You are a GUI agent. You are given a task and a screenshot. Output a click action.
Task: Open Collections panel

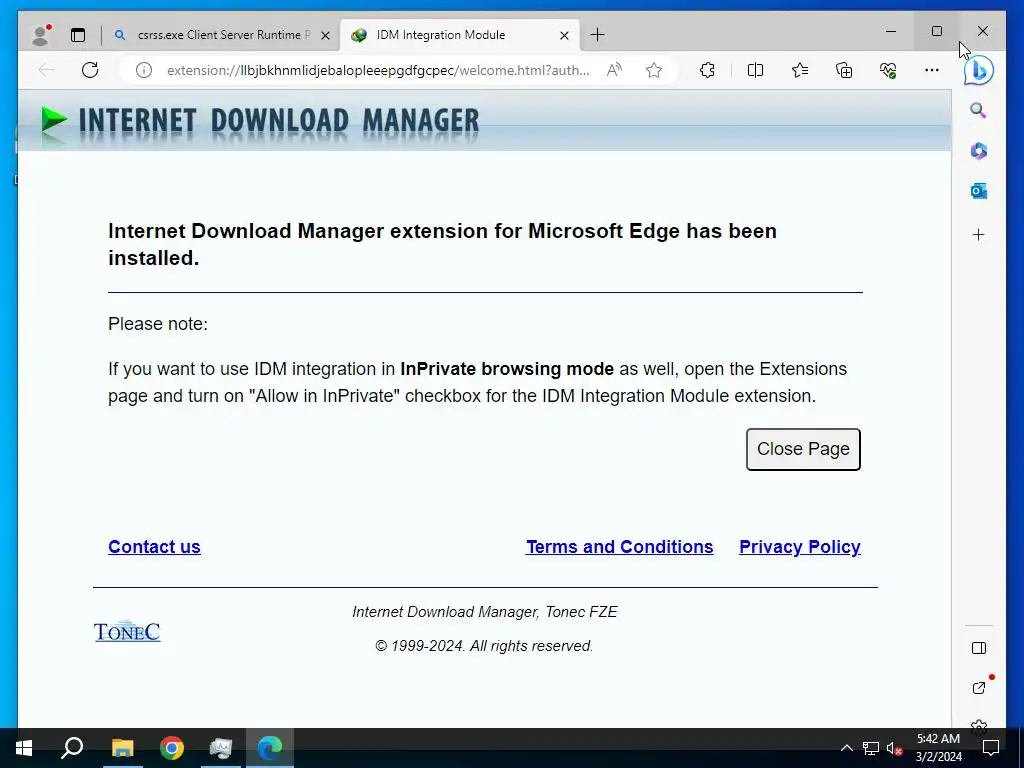pos(844,70)
